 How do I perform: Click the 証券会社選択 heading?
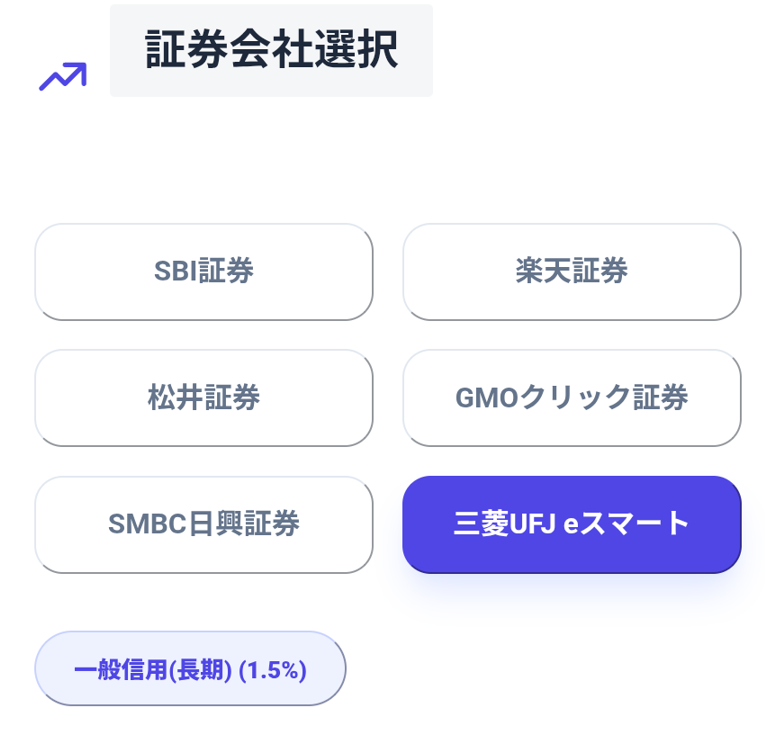click(271, 51)
